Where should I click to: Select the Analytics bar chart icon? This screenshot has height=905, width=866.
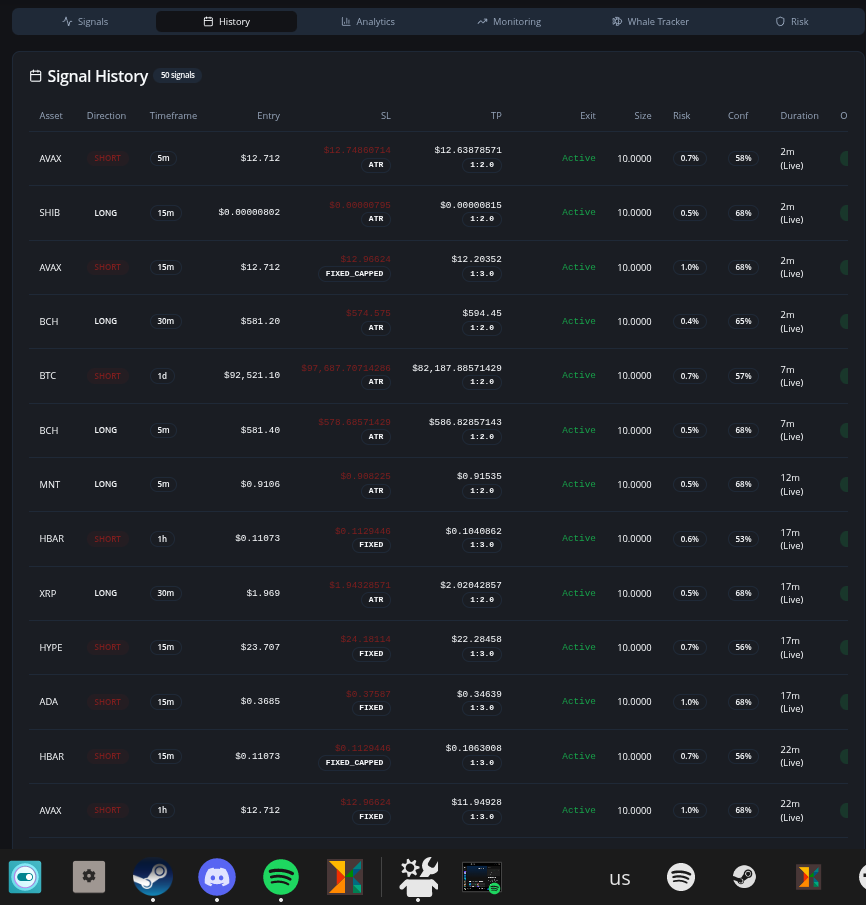tap(345, 21)
